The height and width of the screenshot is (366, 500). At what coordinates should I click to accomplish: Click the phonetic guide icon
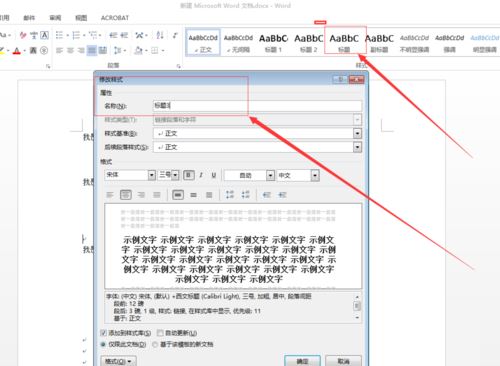(34, 35)
